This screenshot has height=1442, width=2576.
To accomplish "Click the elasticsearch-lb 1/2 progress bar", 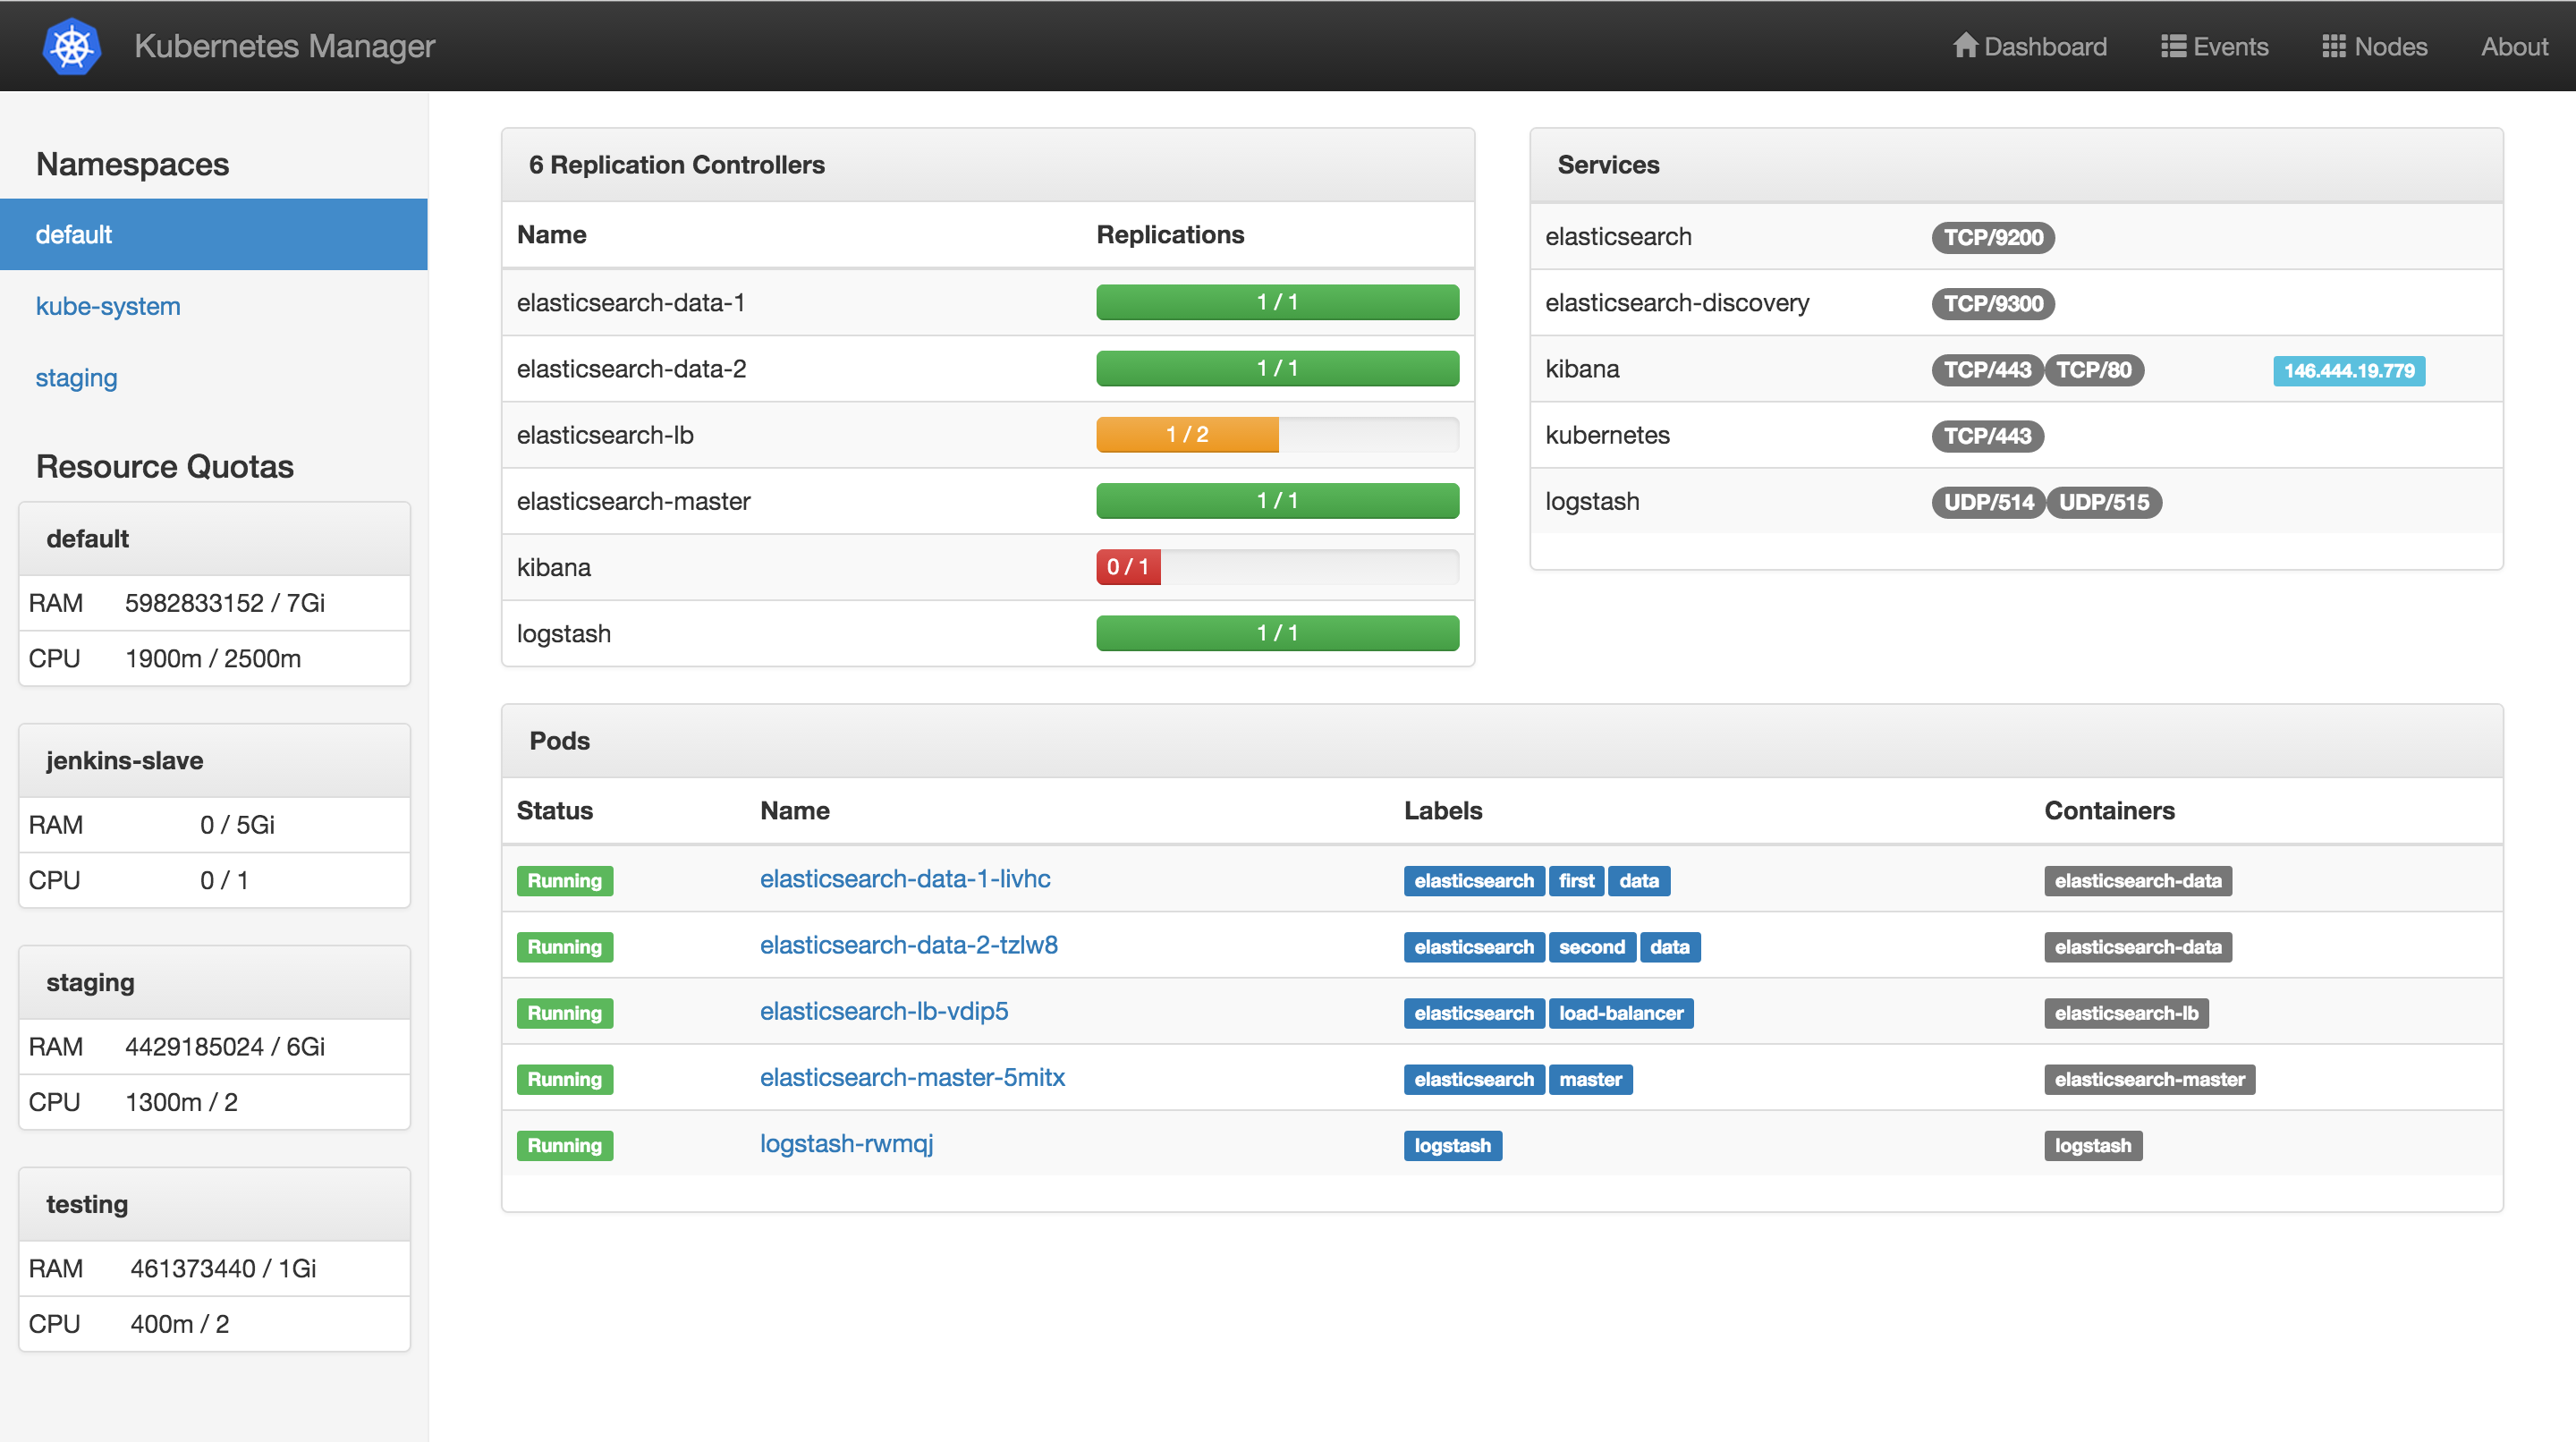I will point(1186,435).
